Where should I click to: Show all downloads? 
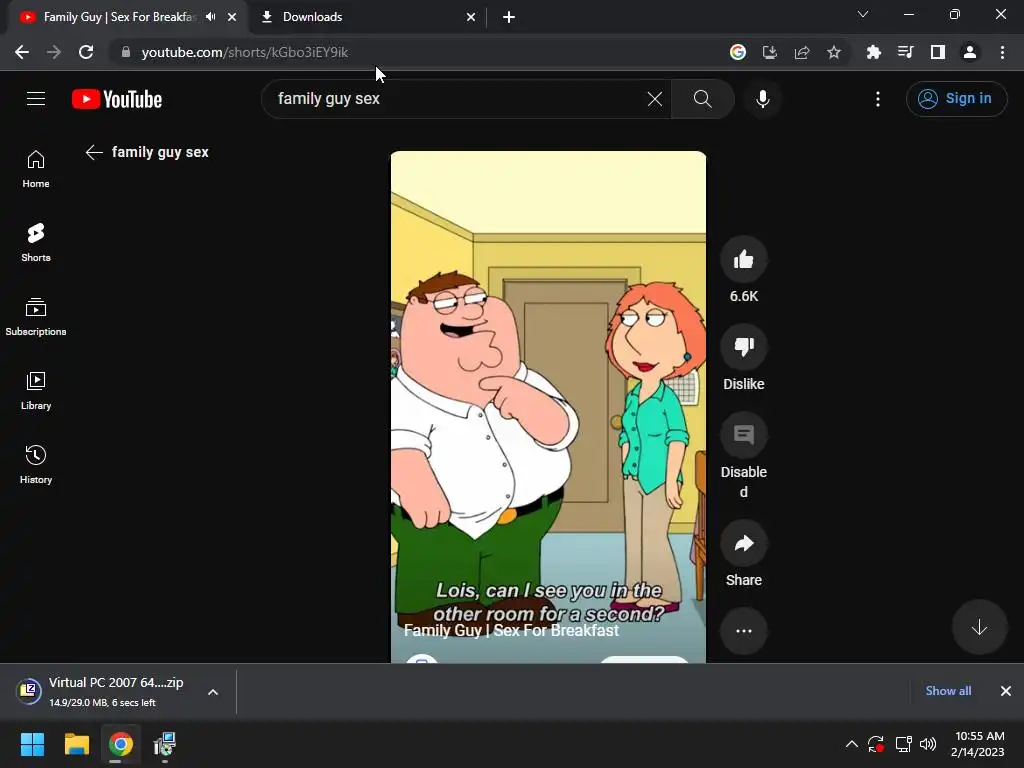[x=948, y=691]
